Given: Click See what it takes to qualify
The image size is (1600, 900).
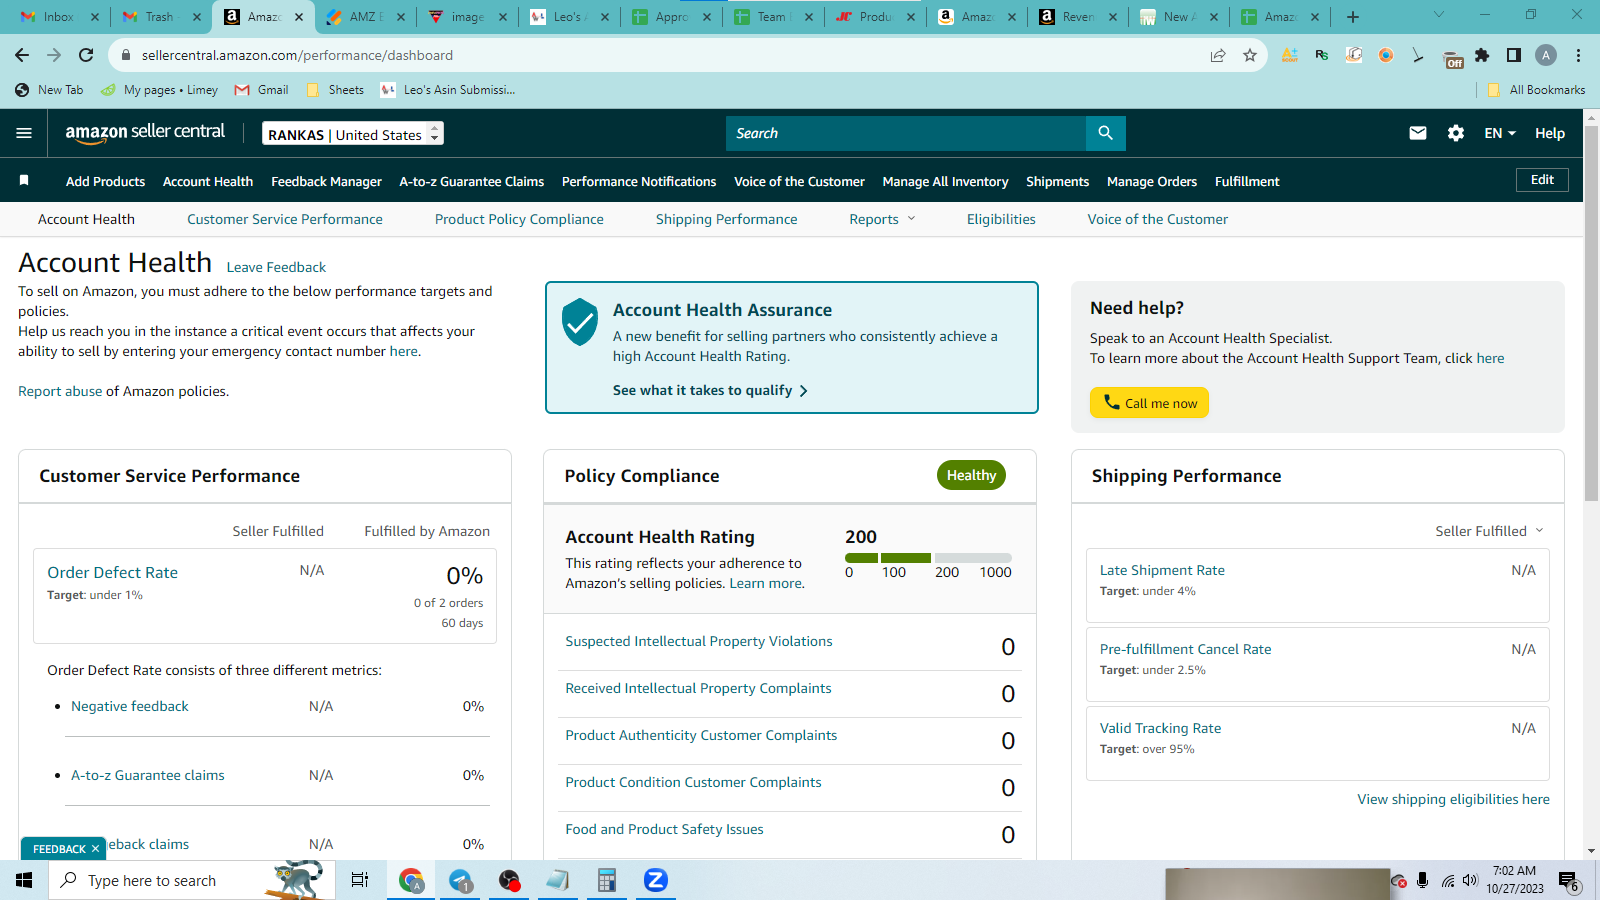Looking at the screenshot, I should 710,390.
